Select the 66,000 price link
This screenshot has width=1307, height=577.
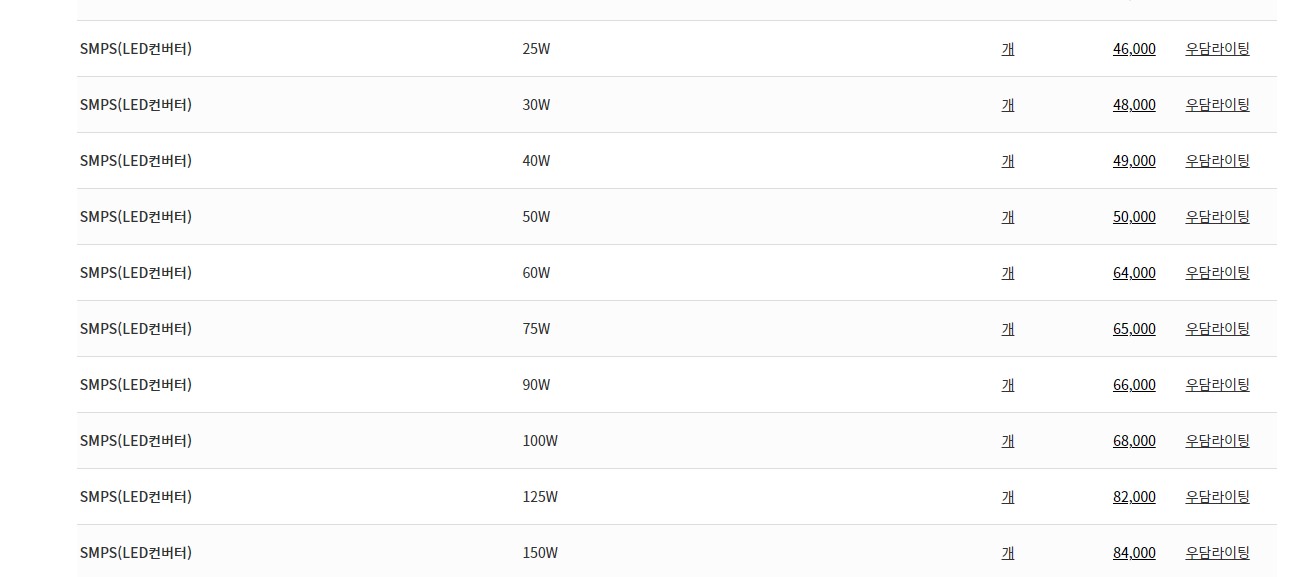(1134, 385)
